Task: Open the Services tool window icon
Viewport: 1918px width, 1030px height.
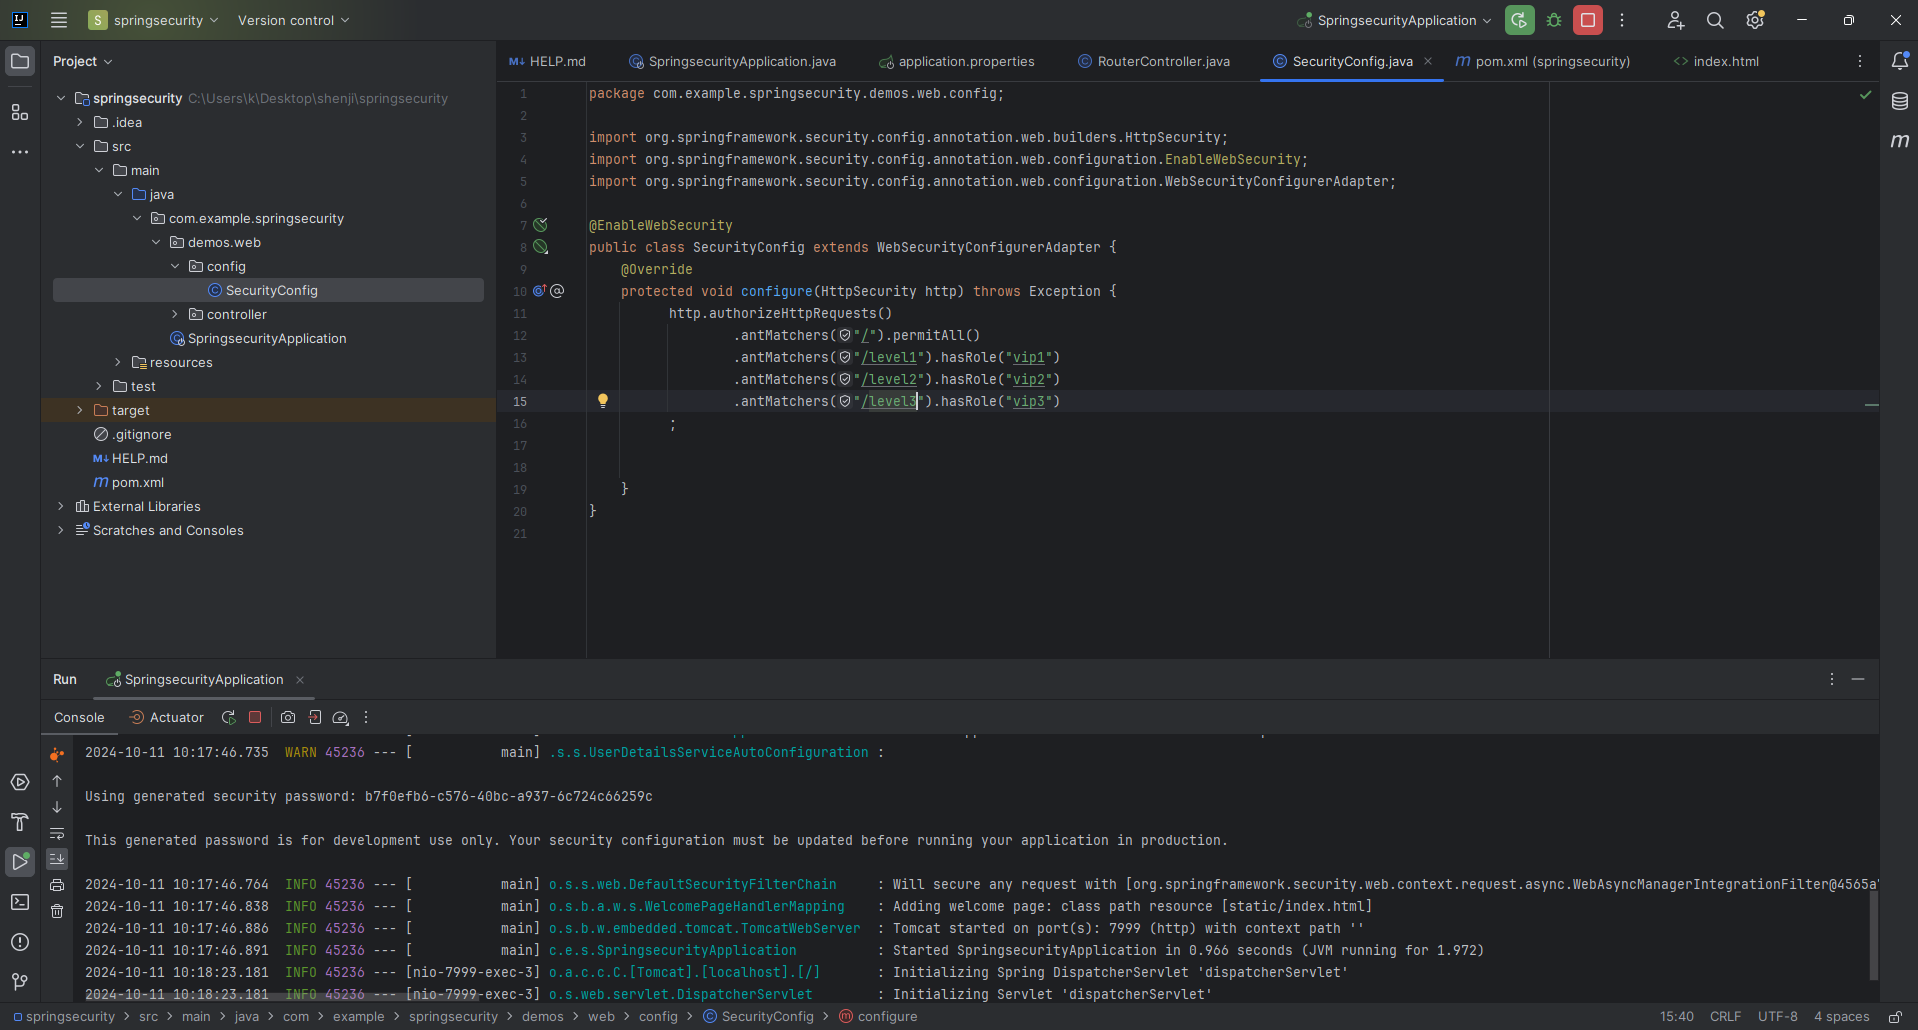Action: tap(20, 782)
